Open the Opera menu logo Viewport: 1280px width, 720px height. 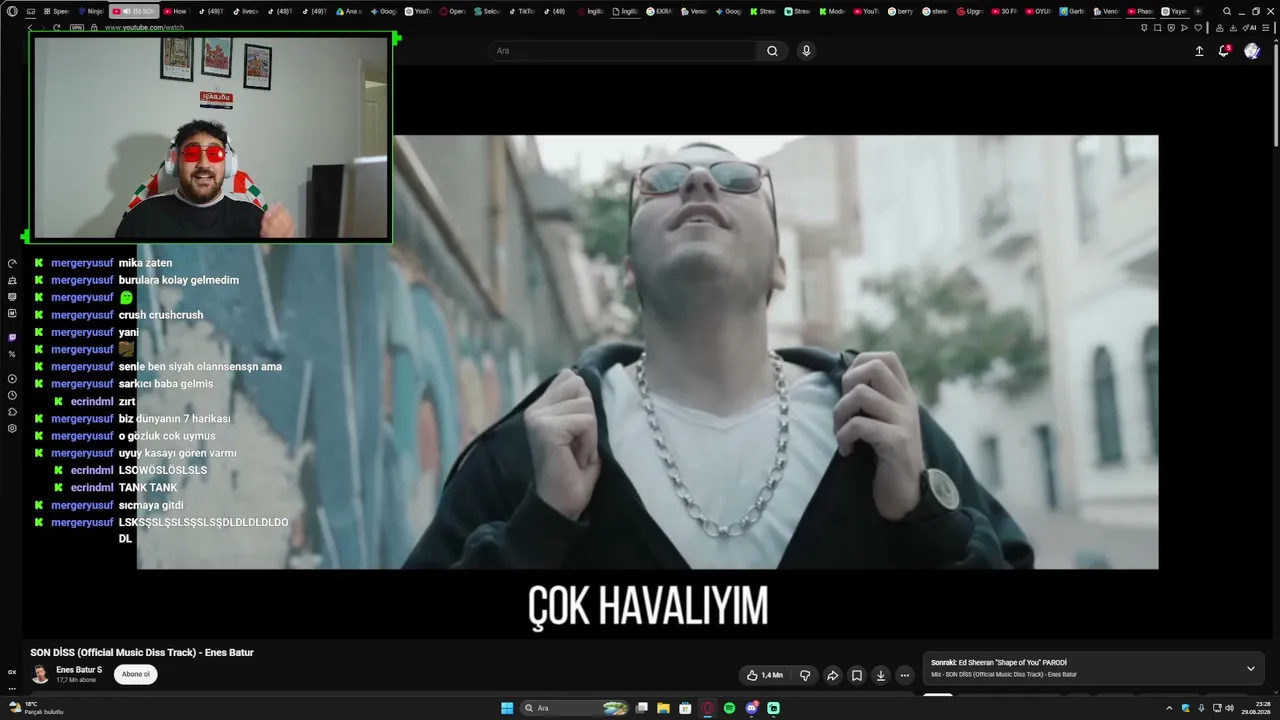pos(12,11)
